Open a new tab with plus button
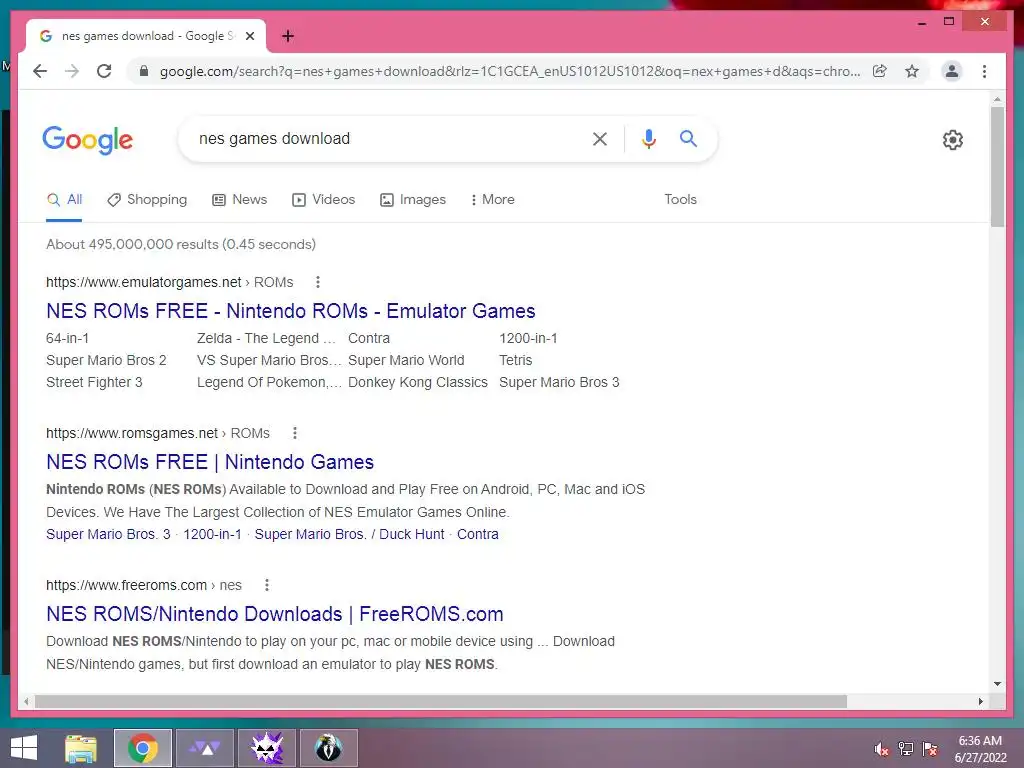Viewport: 1024px width, 768px height. [287, 36]
